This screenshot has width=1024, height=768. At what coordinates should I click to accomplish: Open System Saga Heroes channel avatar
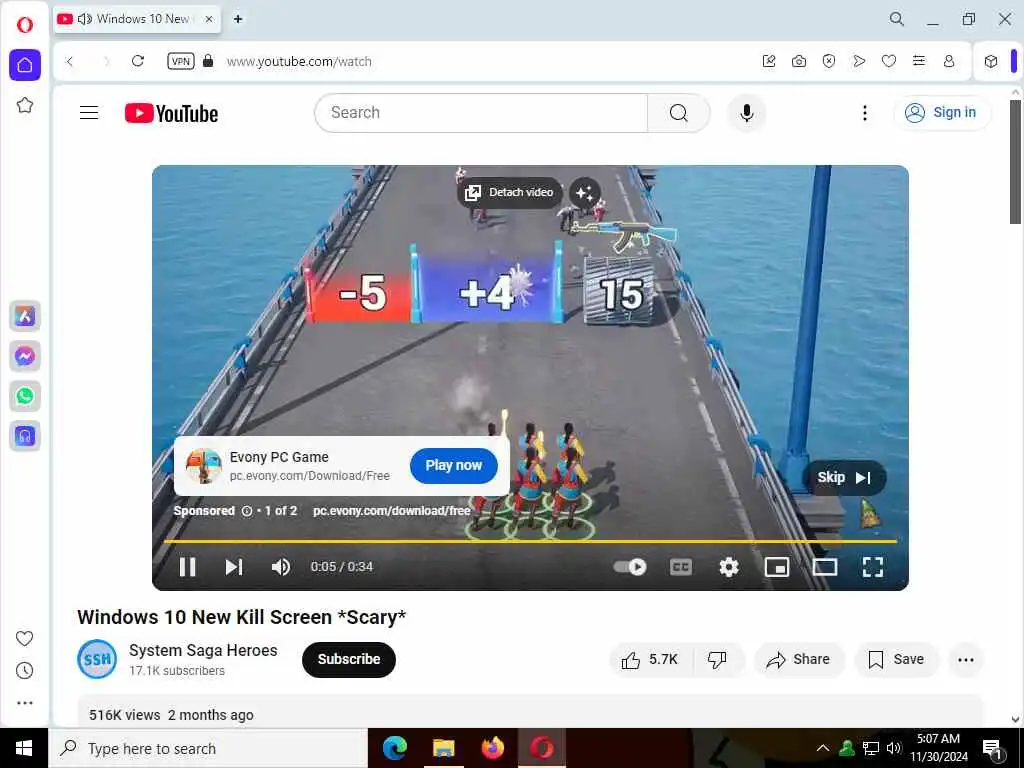click(97, 660)
